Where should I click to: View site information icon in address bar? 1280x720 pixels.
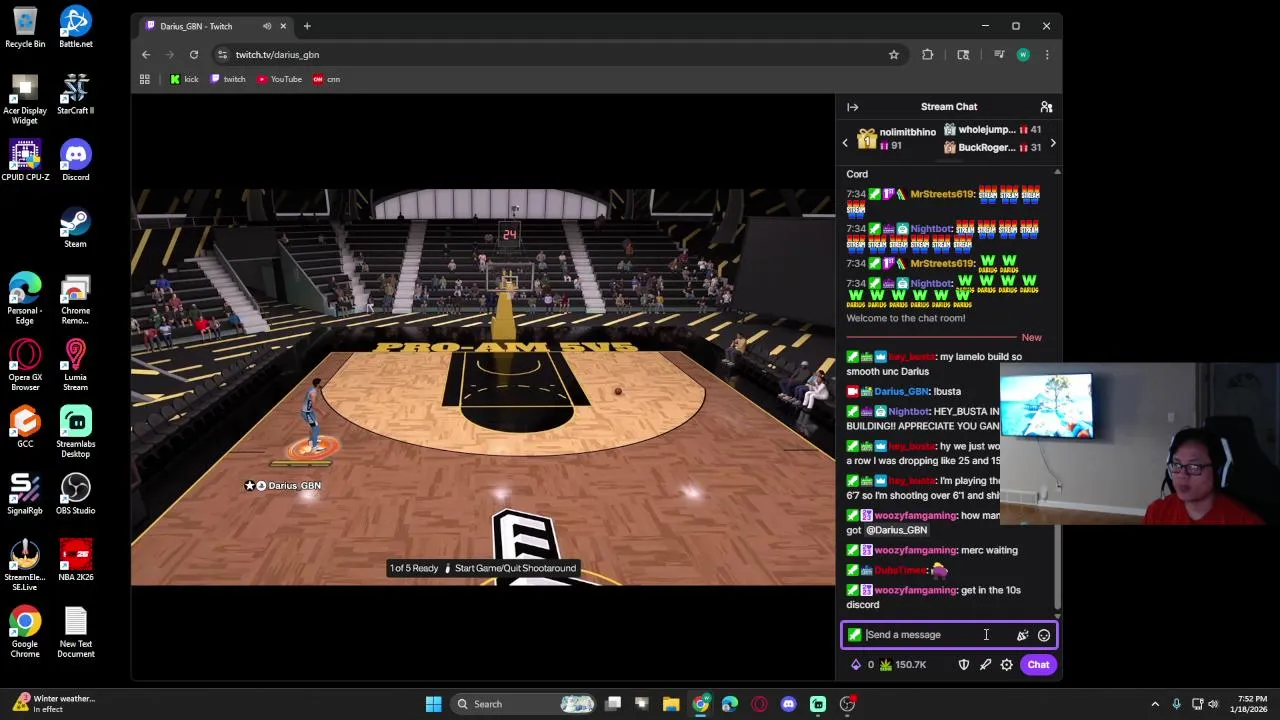(222, 55)
